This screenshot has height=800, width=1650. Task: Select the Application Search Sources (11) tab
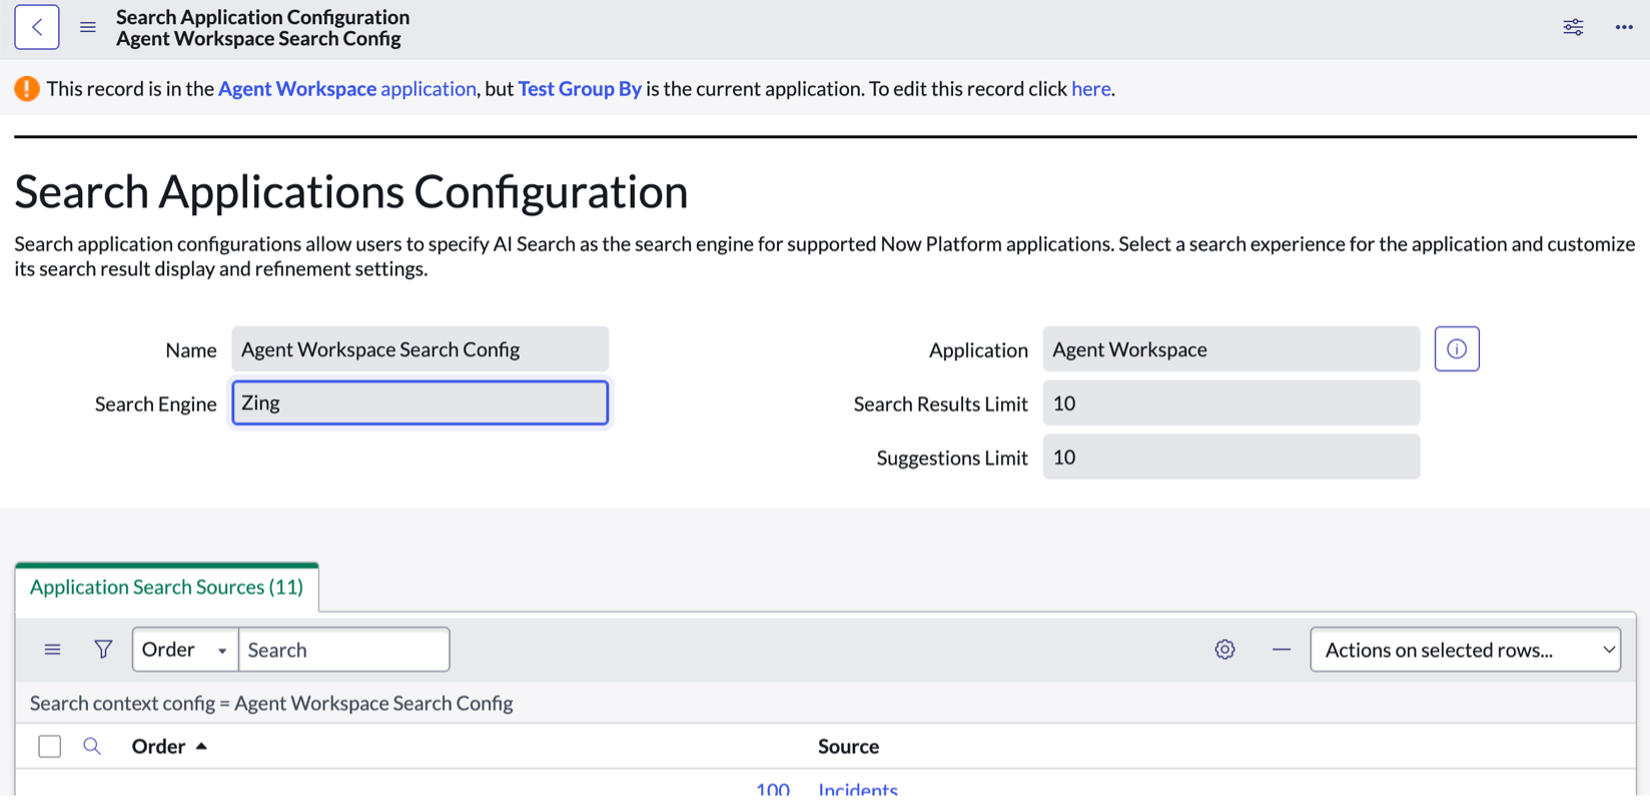pos(167,587)
